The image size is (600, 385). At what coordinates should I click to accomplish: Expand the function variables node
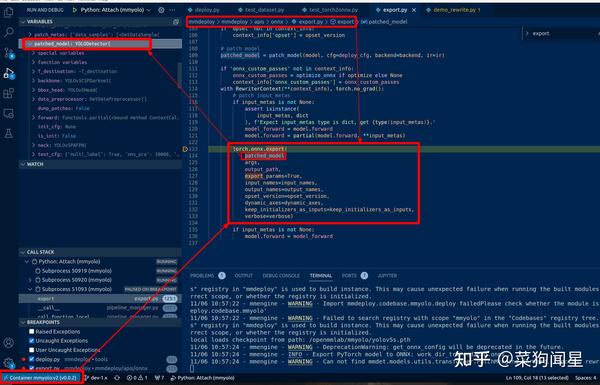pyautogui.click(x=34, y=62)
